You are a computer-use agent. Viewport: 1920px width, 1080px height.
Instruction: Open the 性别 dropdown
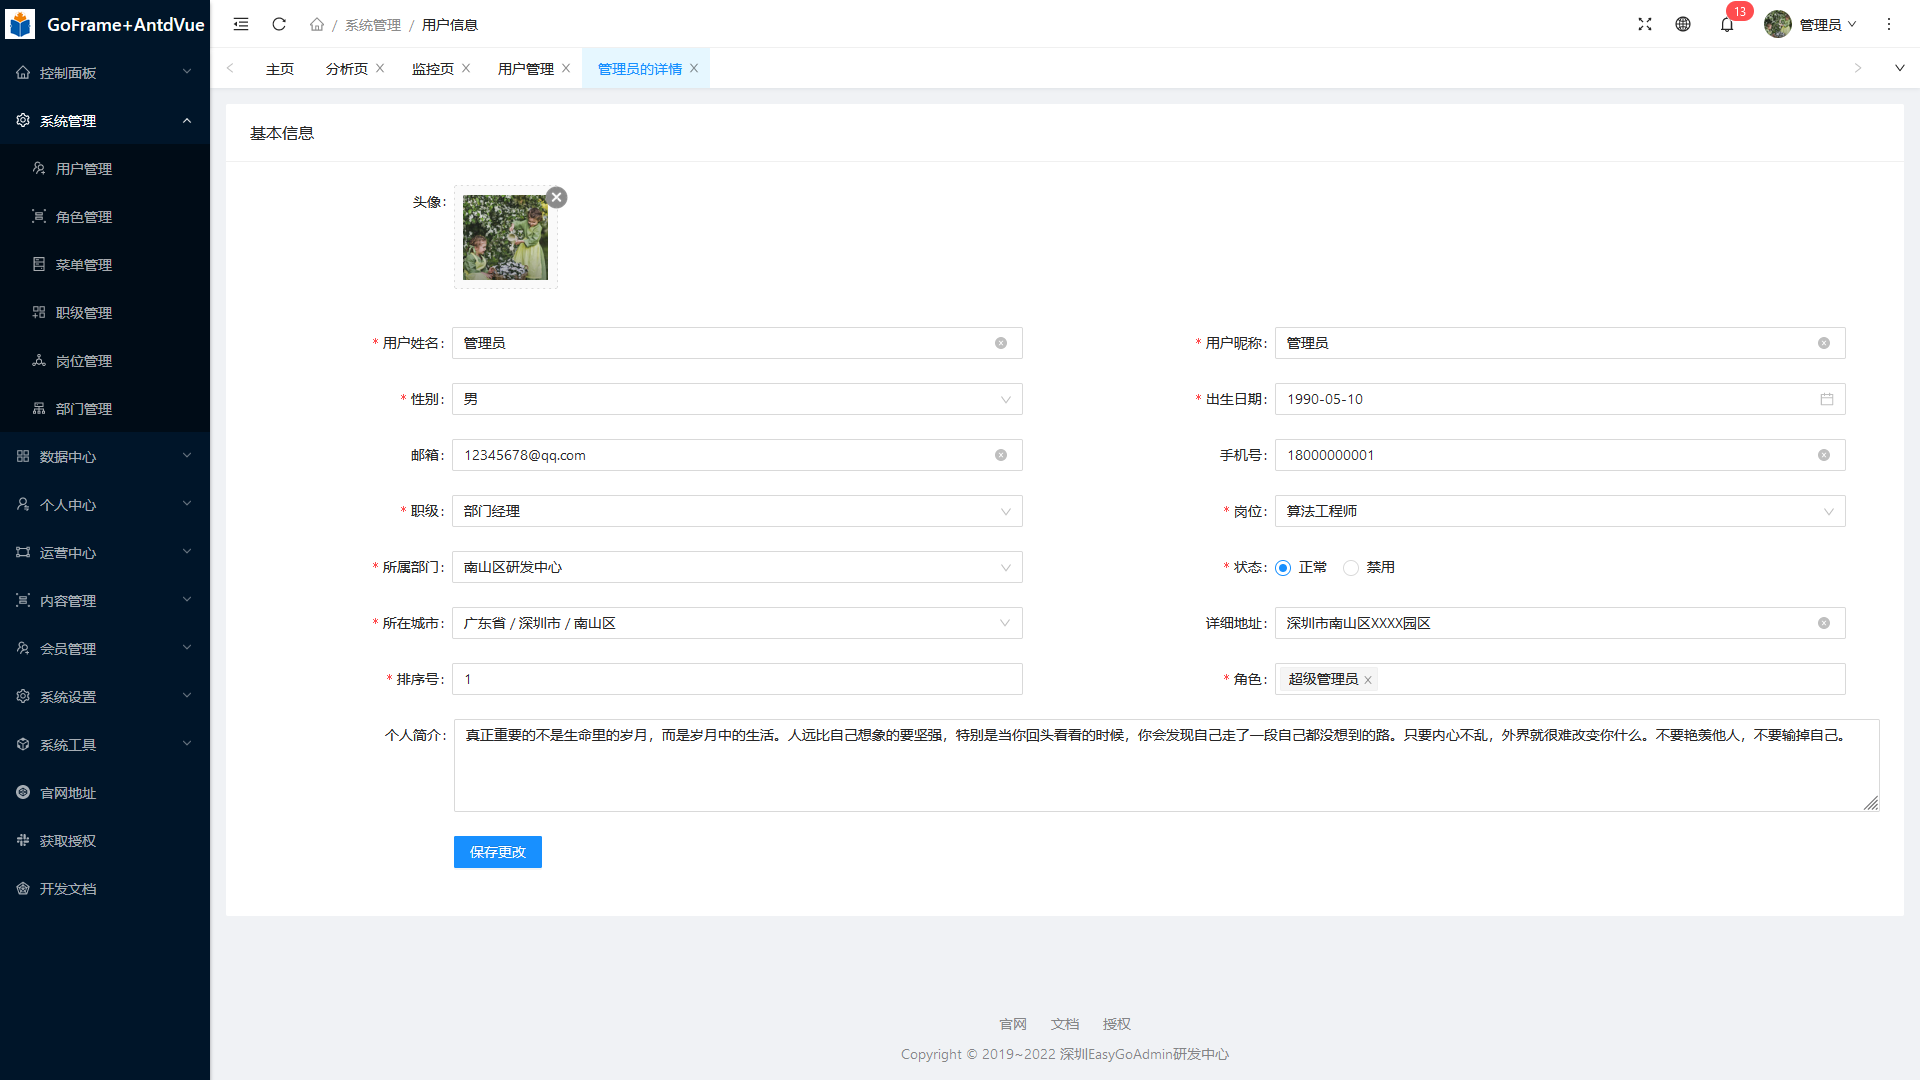737,399
